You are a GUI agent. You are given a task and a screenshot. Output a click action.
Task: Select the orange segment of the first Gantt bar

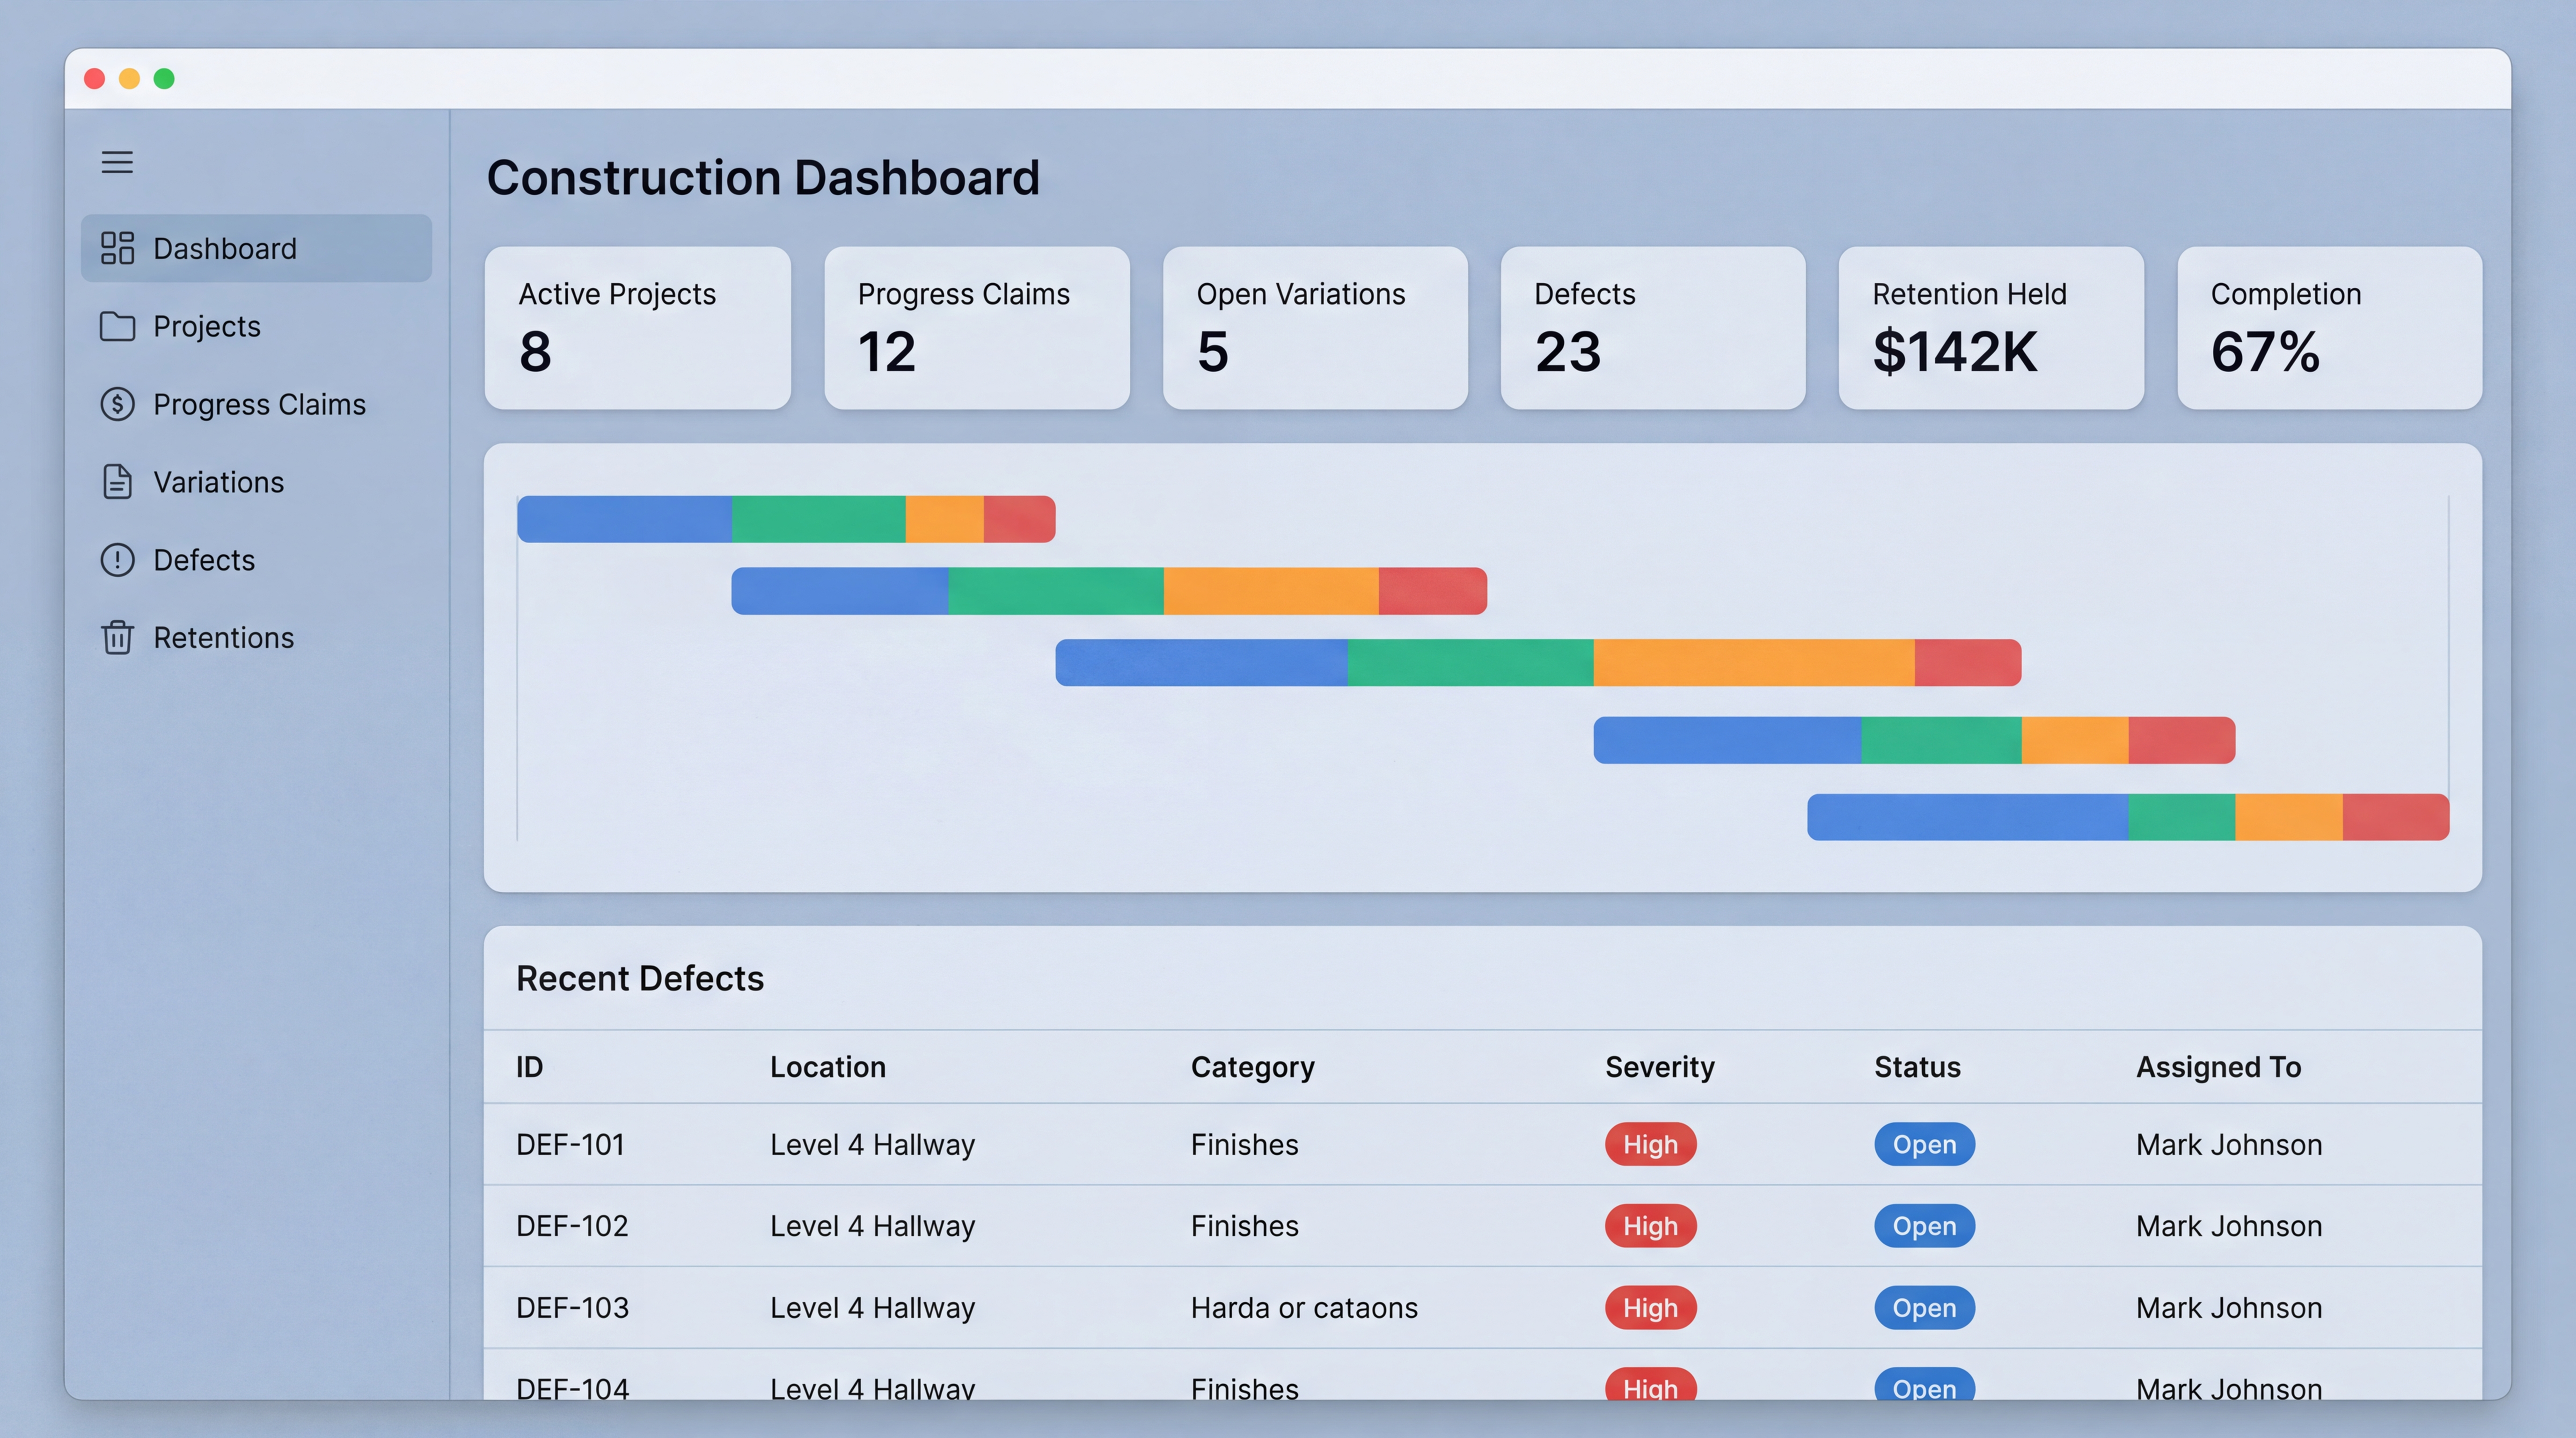(x=944, y=519)
